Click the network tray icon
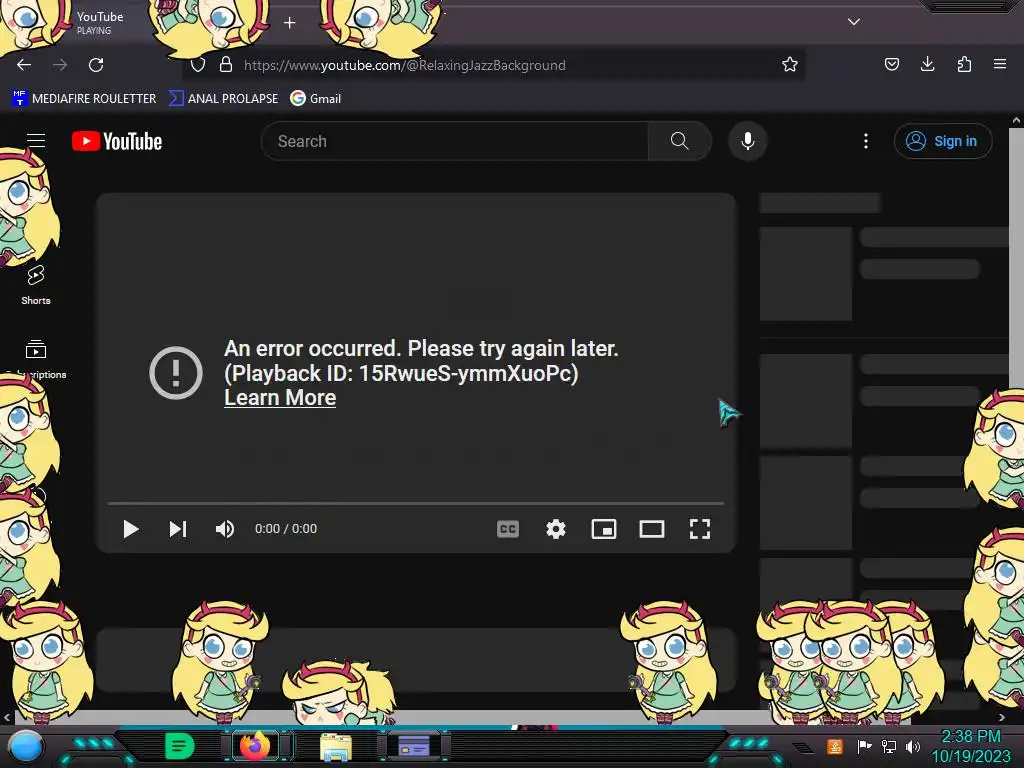Image resolution: width=1024 pixels, height=768 pixels. click(889, 746)
